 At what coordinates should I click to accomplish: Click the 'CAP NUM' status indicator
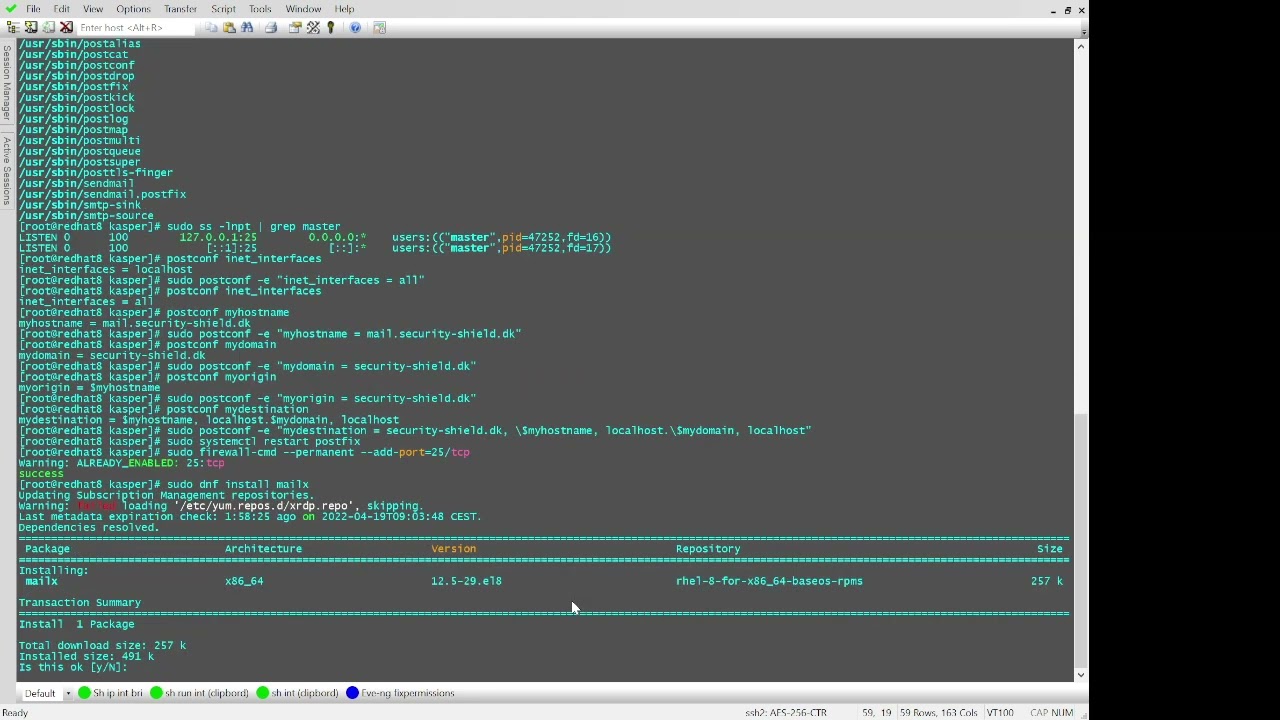pyautogui.click(x=1051, y=713)
